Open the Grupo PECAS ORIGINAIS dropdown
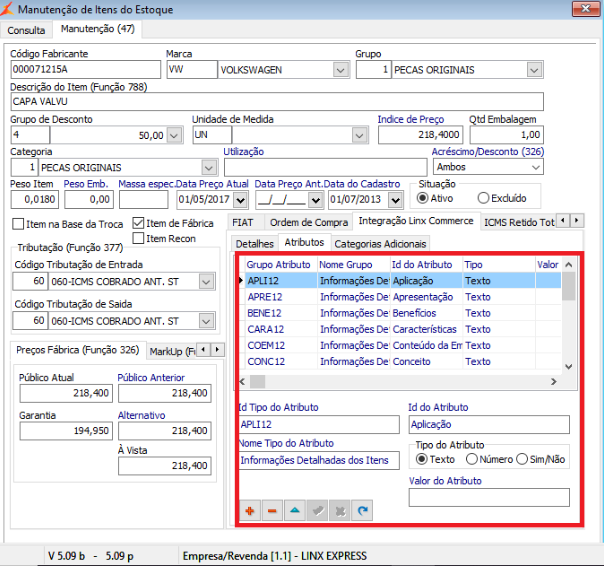 pyautogui.click(x=534, y=70)
